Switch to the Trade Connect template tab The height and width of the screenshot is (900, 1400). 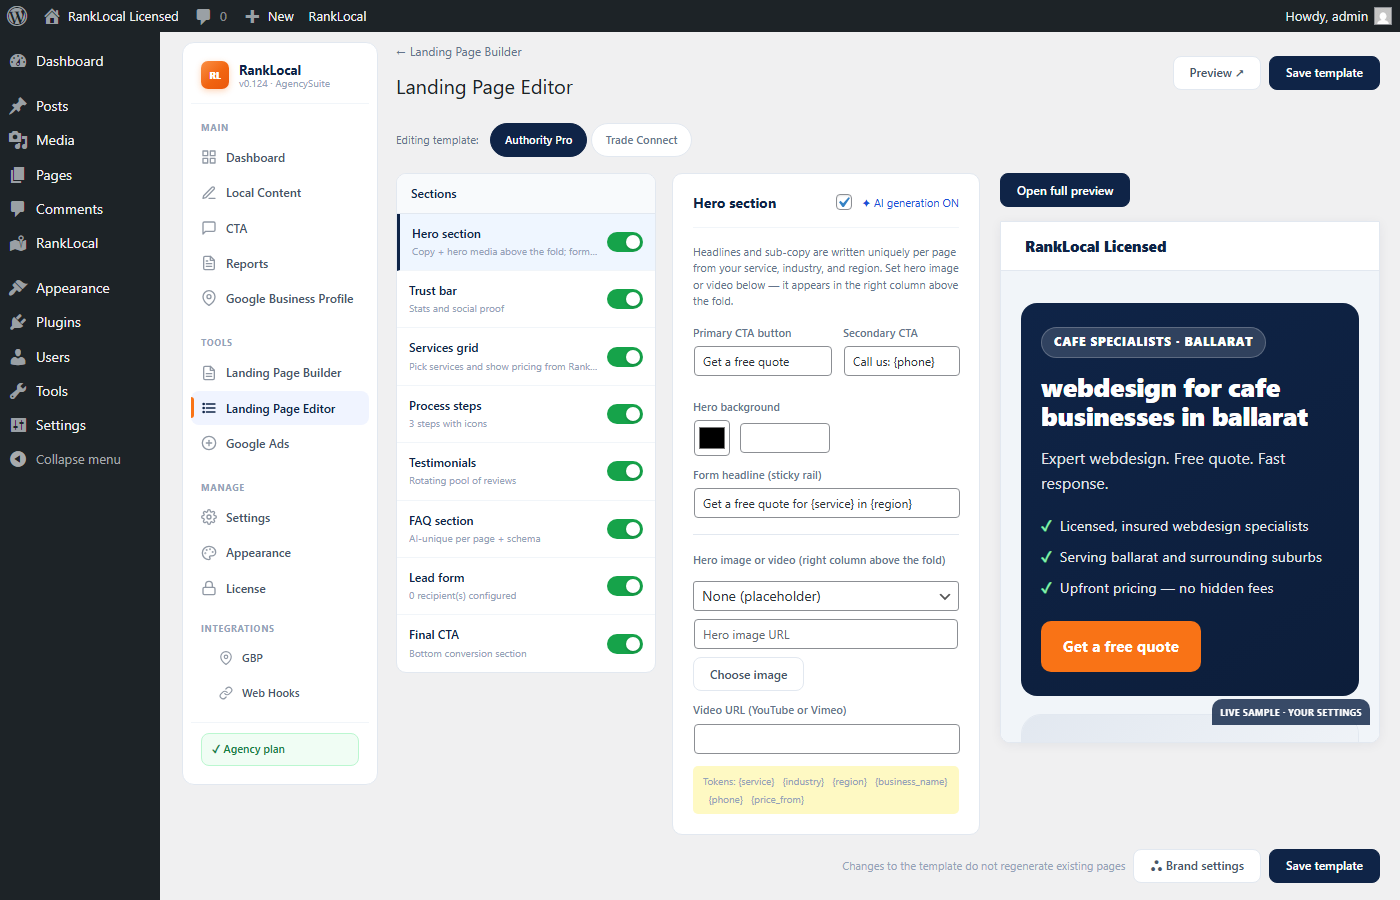[641, 140]
